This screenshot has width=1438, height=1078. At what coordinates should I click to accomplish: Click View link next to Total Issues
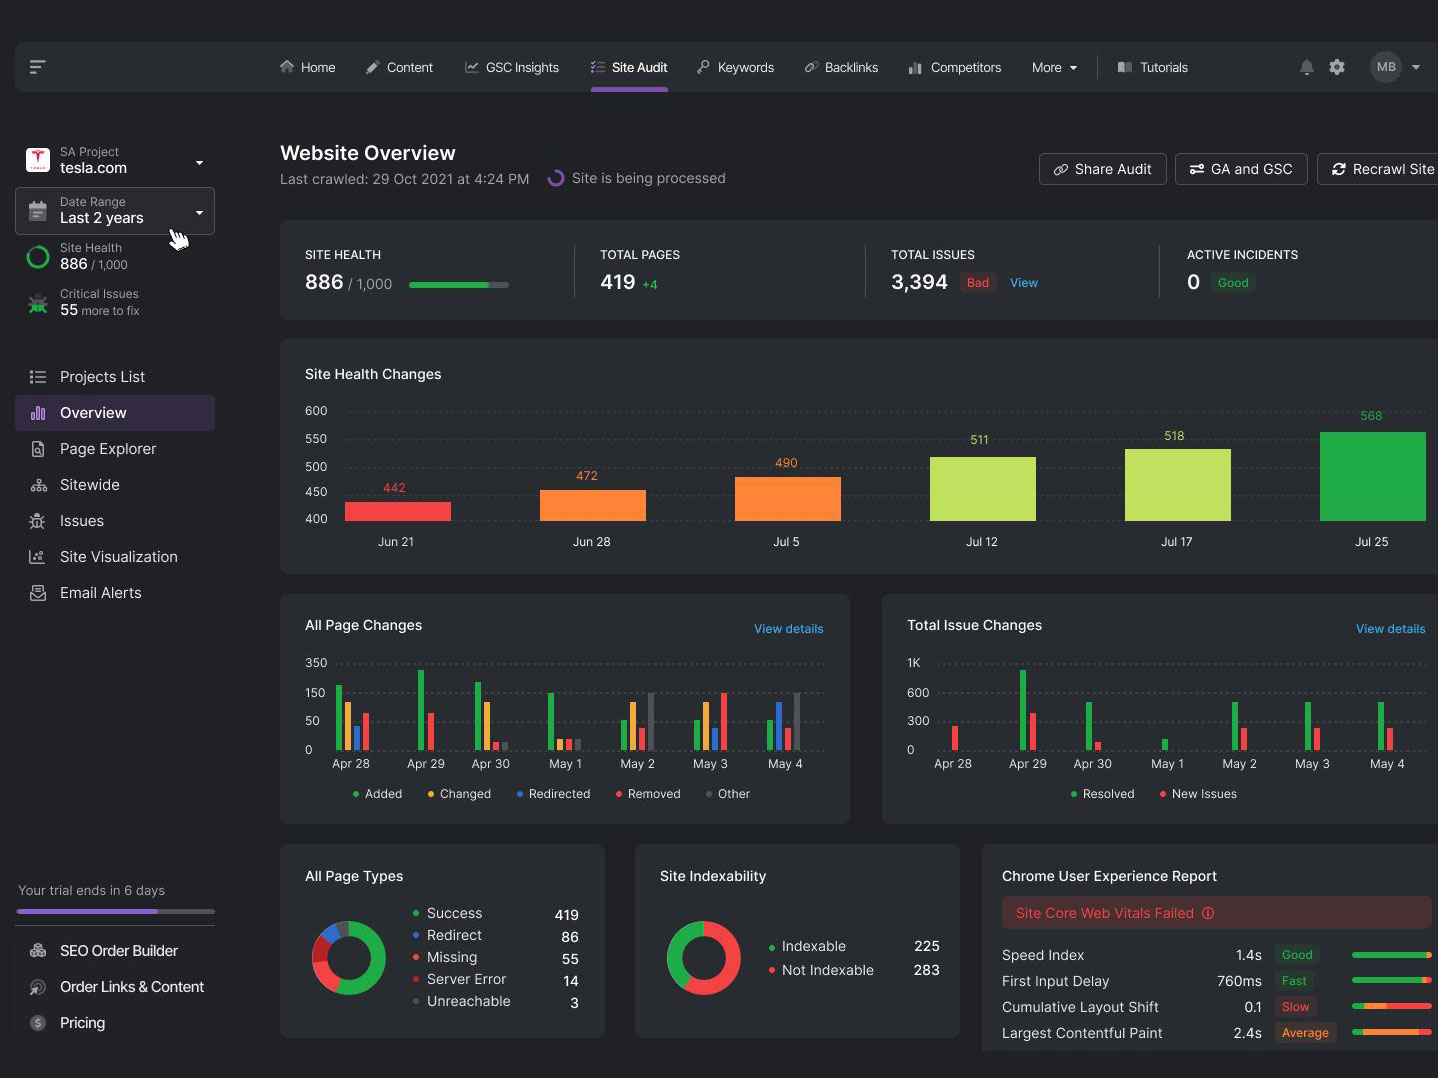pyautogui.click(x=1024, y=283)
